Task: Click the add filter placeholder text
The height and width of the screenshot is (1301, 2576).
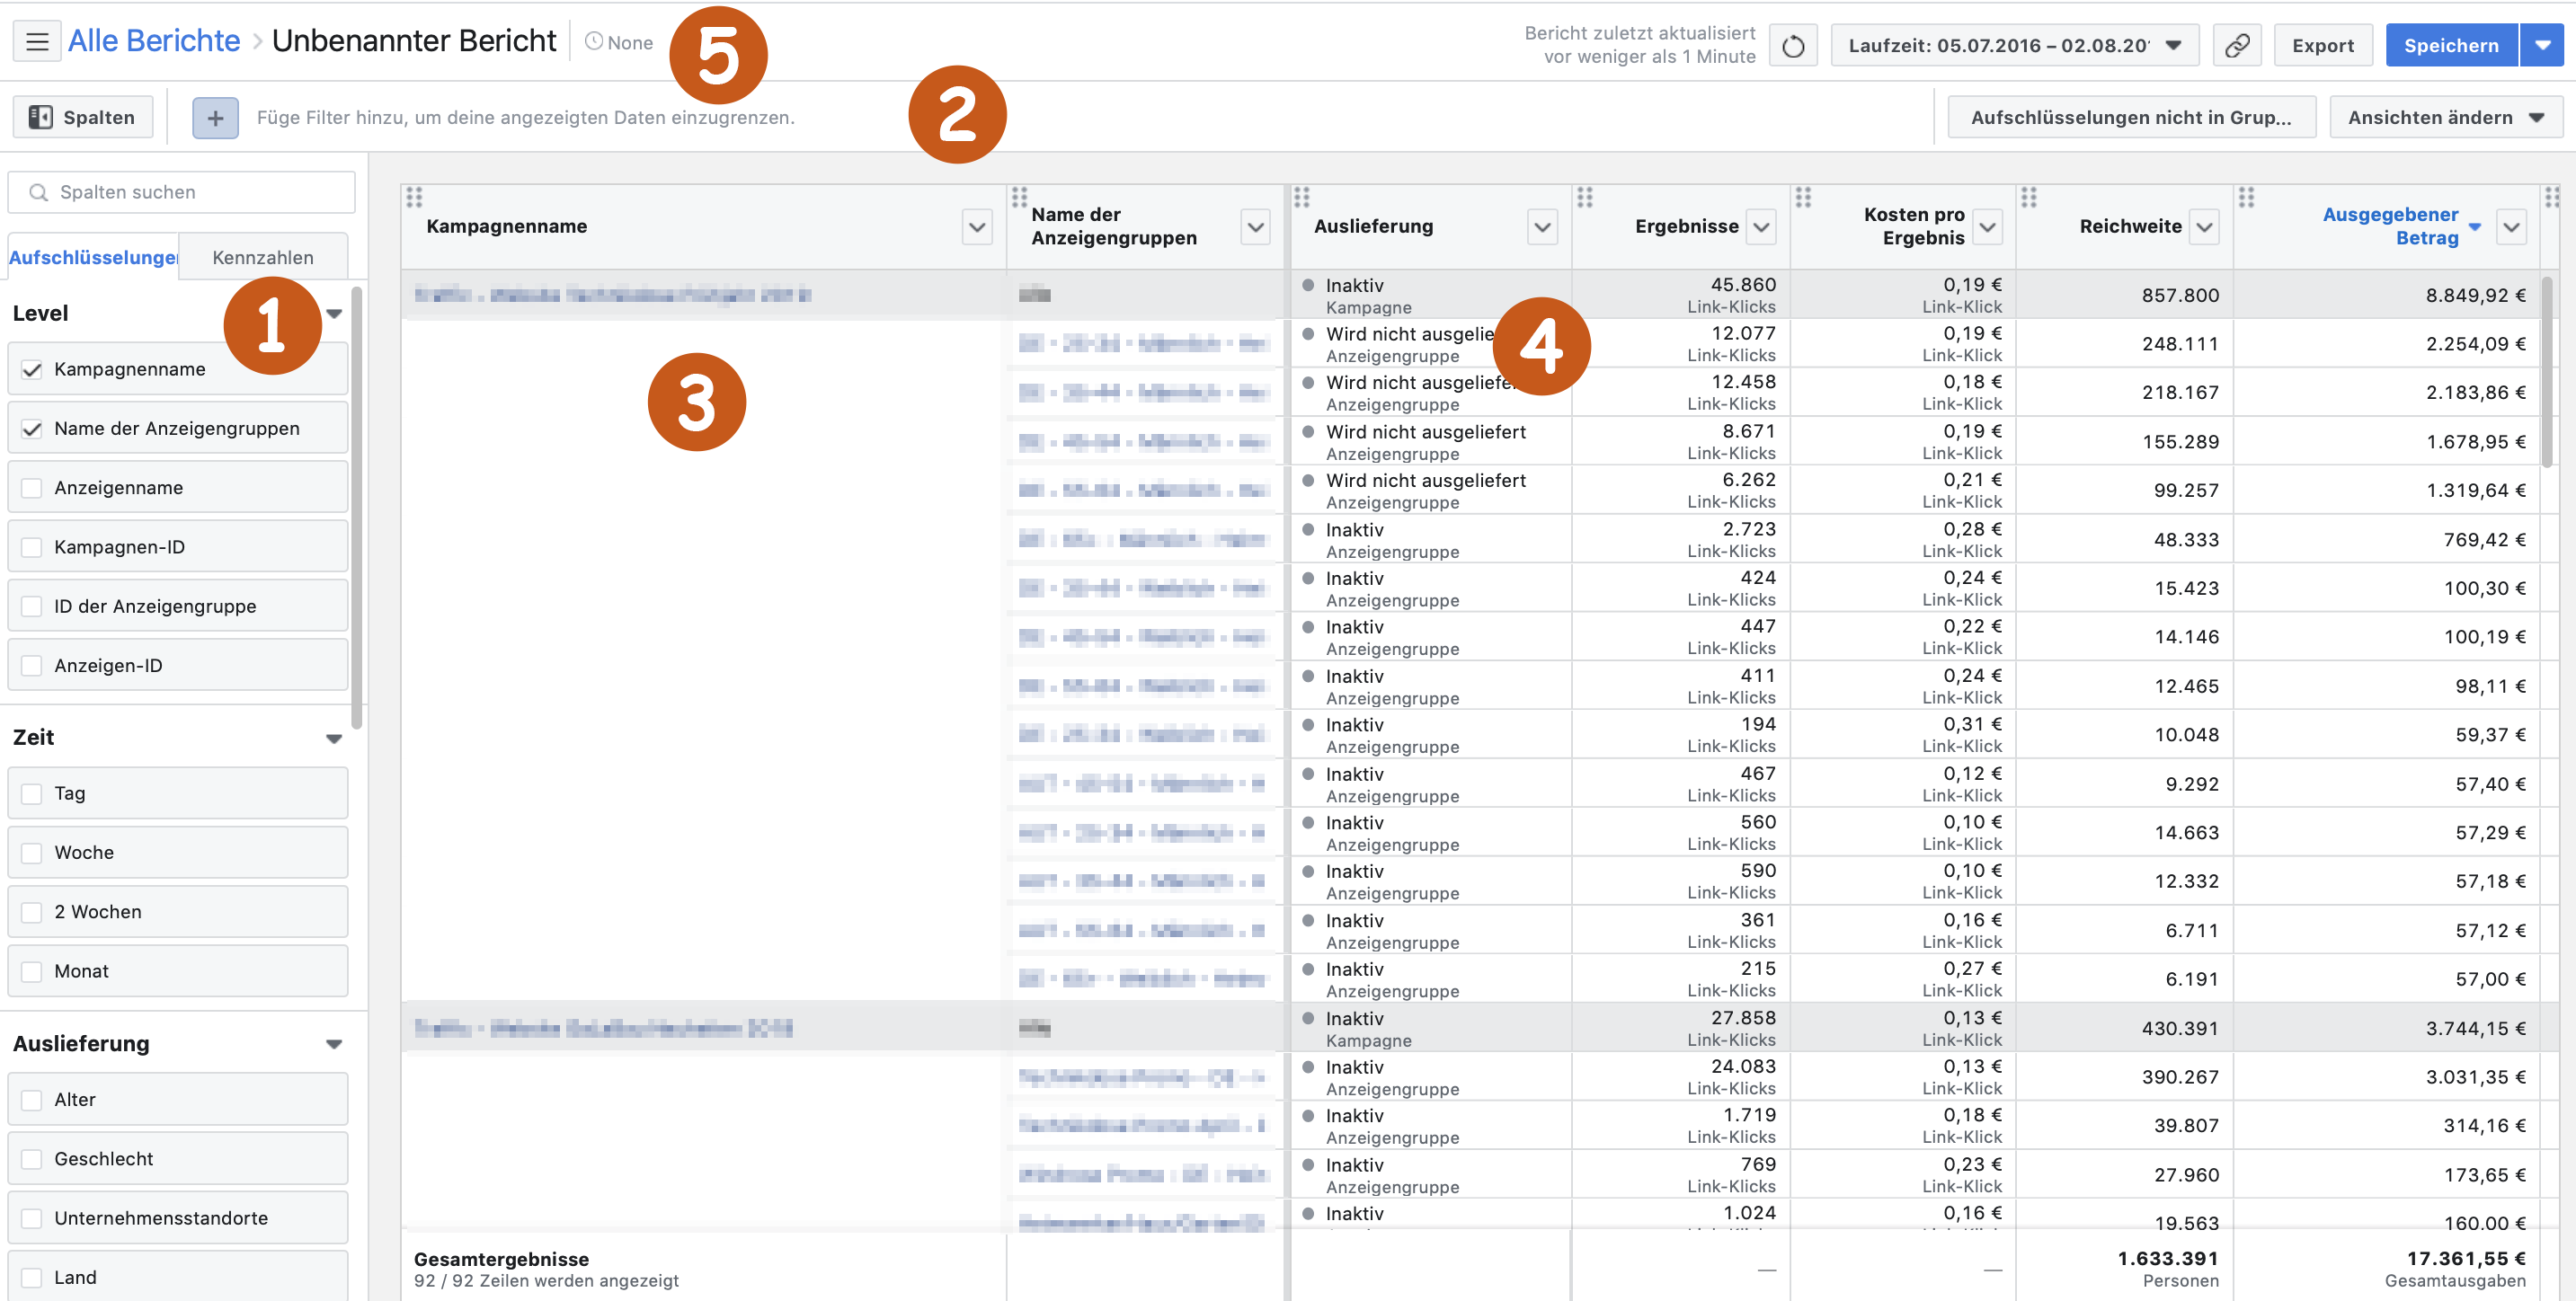Action: 526,118
